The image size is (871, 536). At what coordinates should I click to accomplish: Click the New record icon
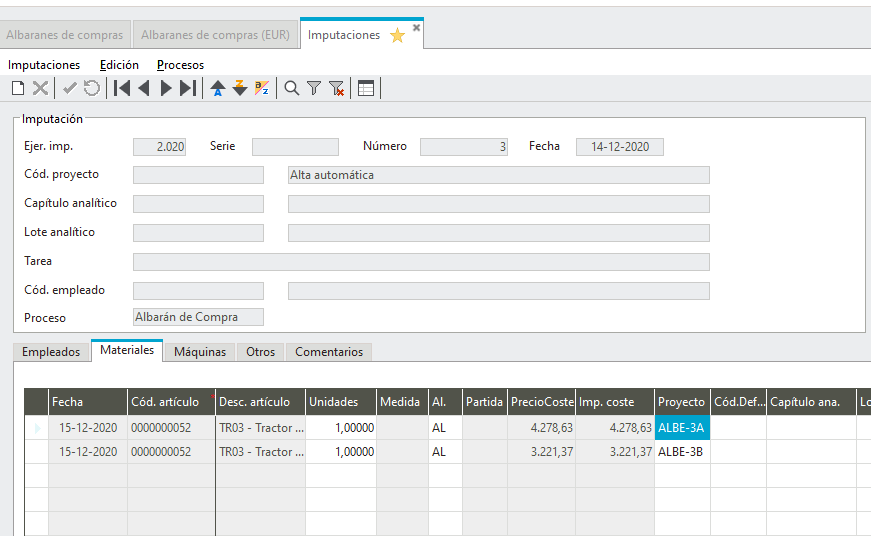click(x=17, y=88)
